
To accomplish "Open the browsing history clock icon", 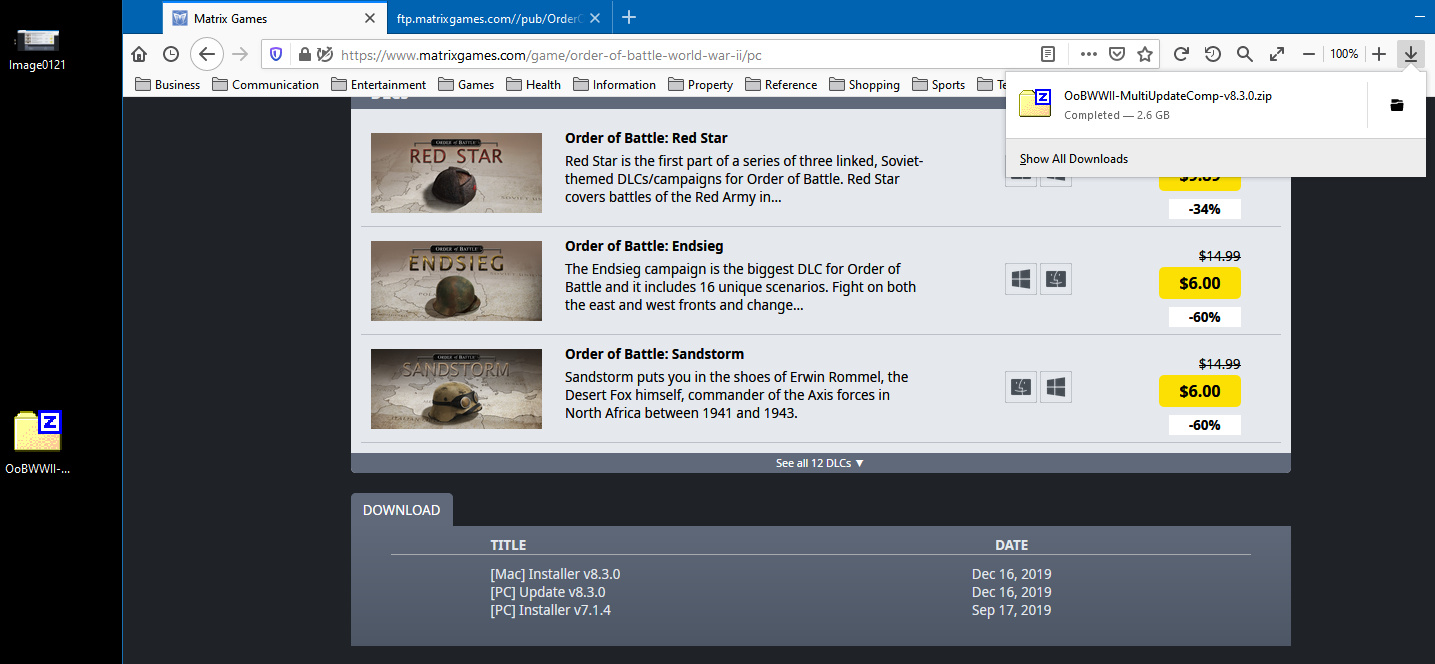I will click(171, 54).
